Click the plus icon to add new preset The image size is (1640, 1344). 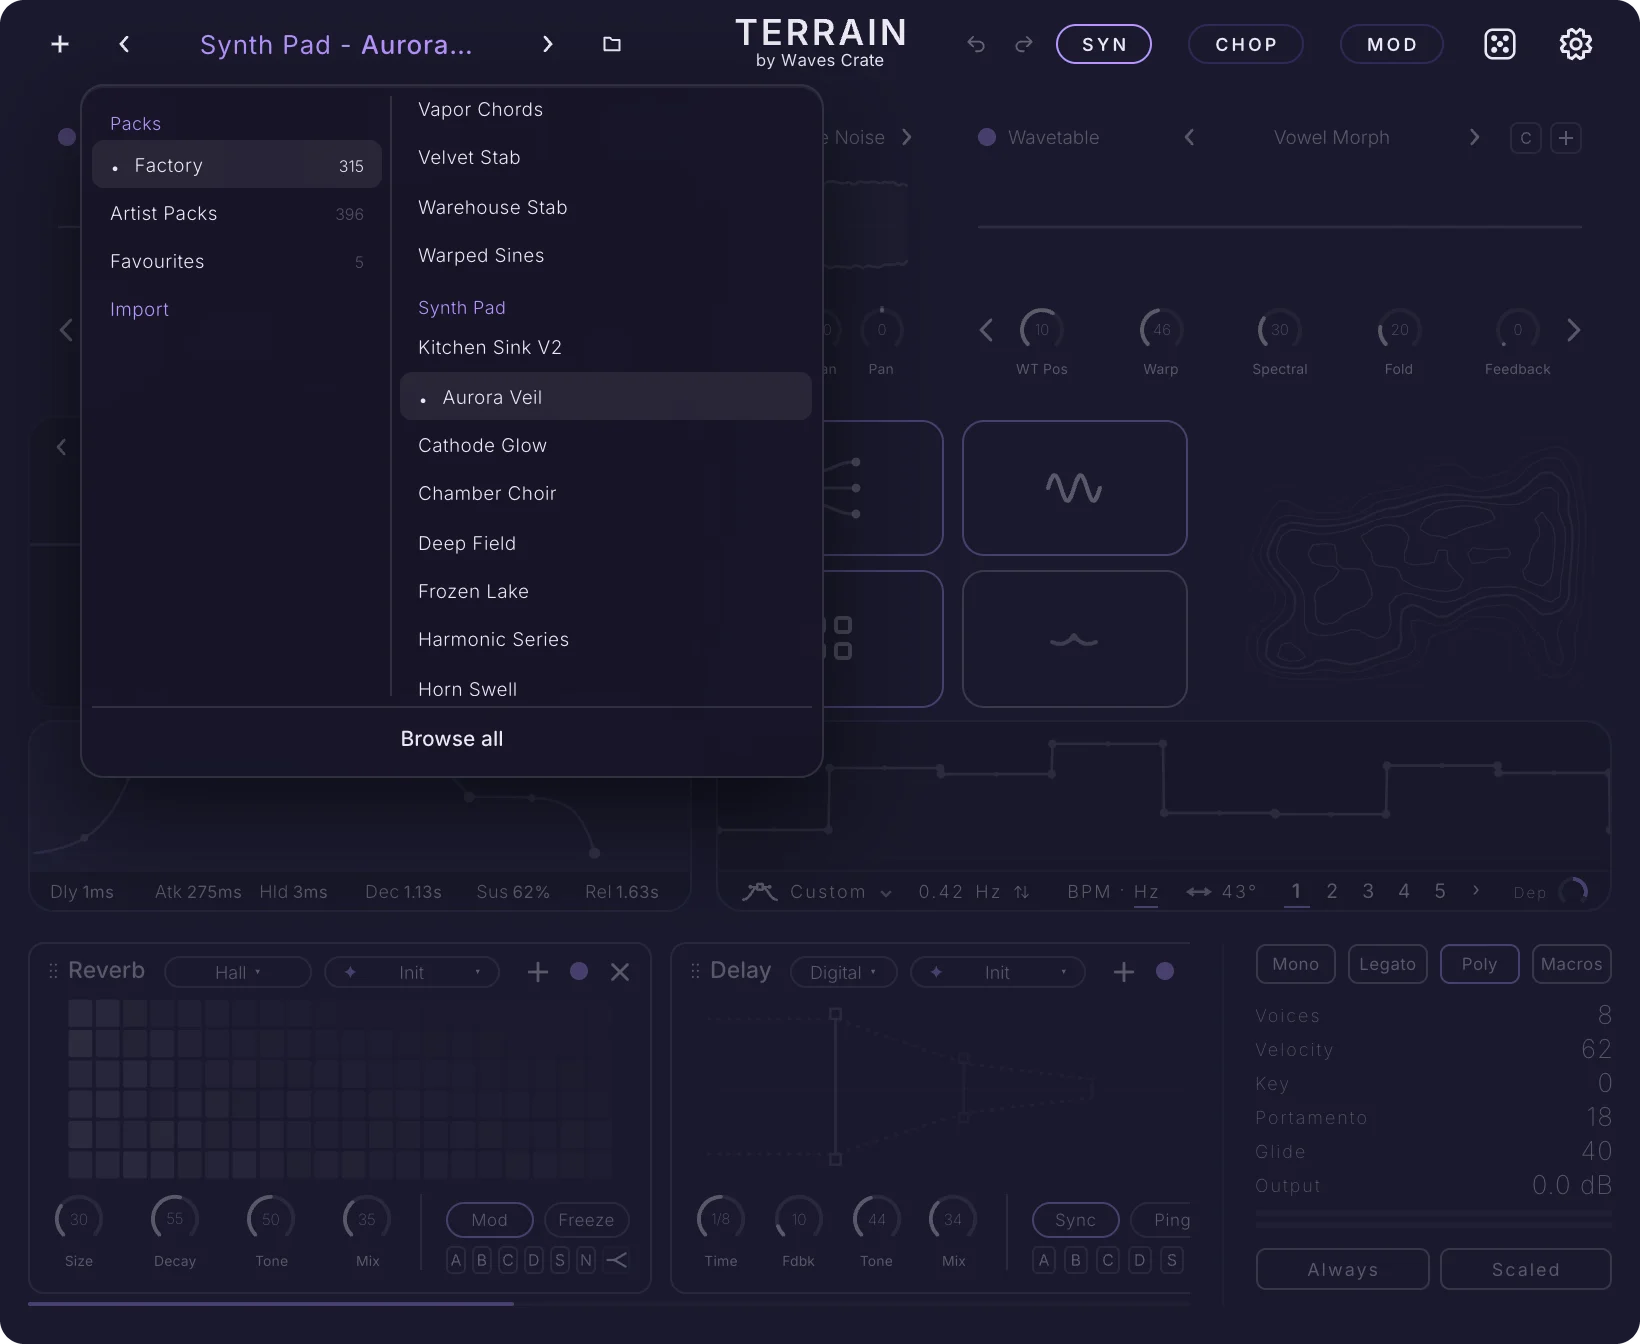(60, 44)
